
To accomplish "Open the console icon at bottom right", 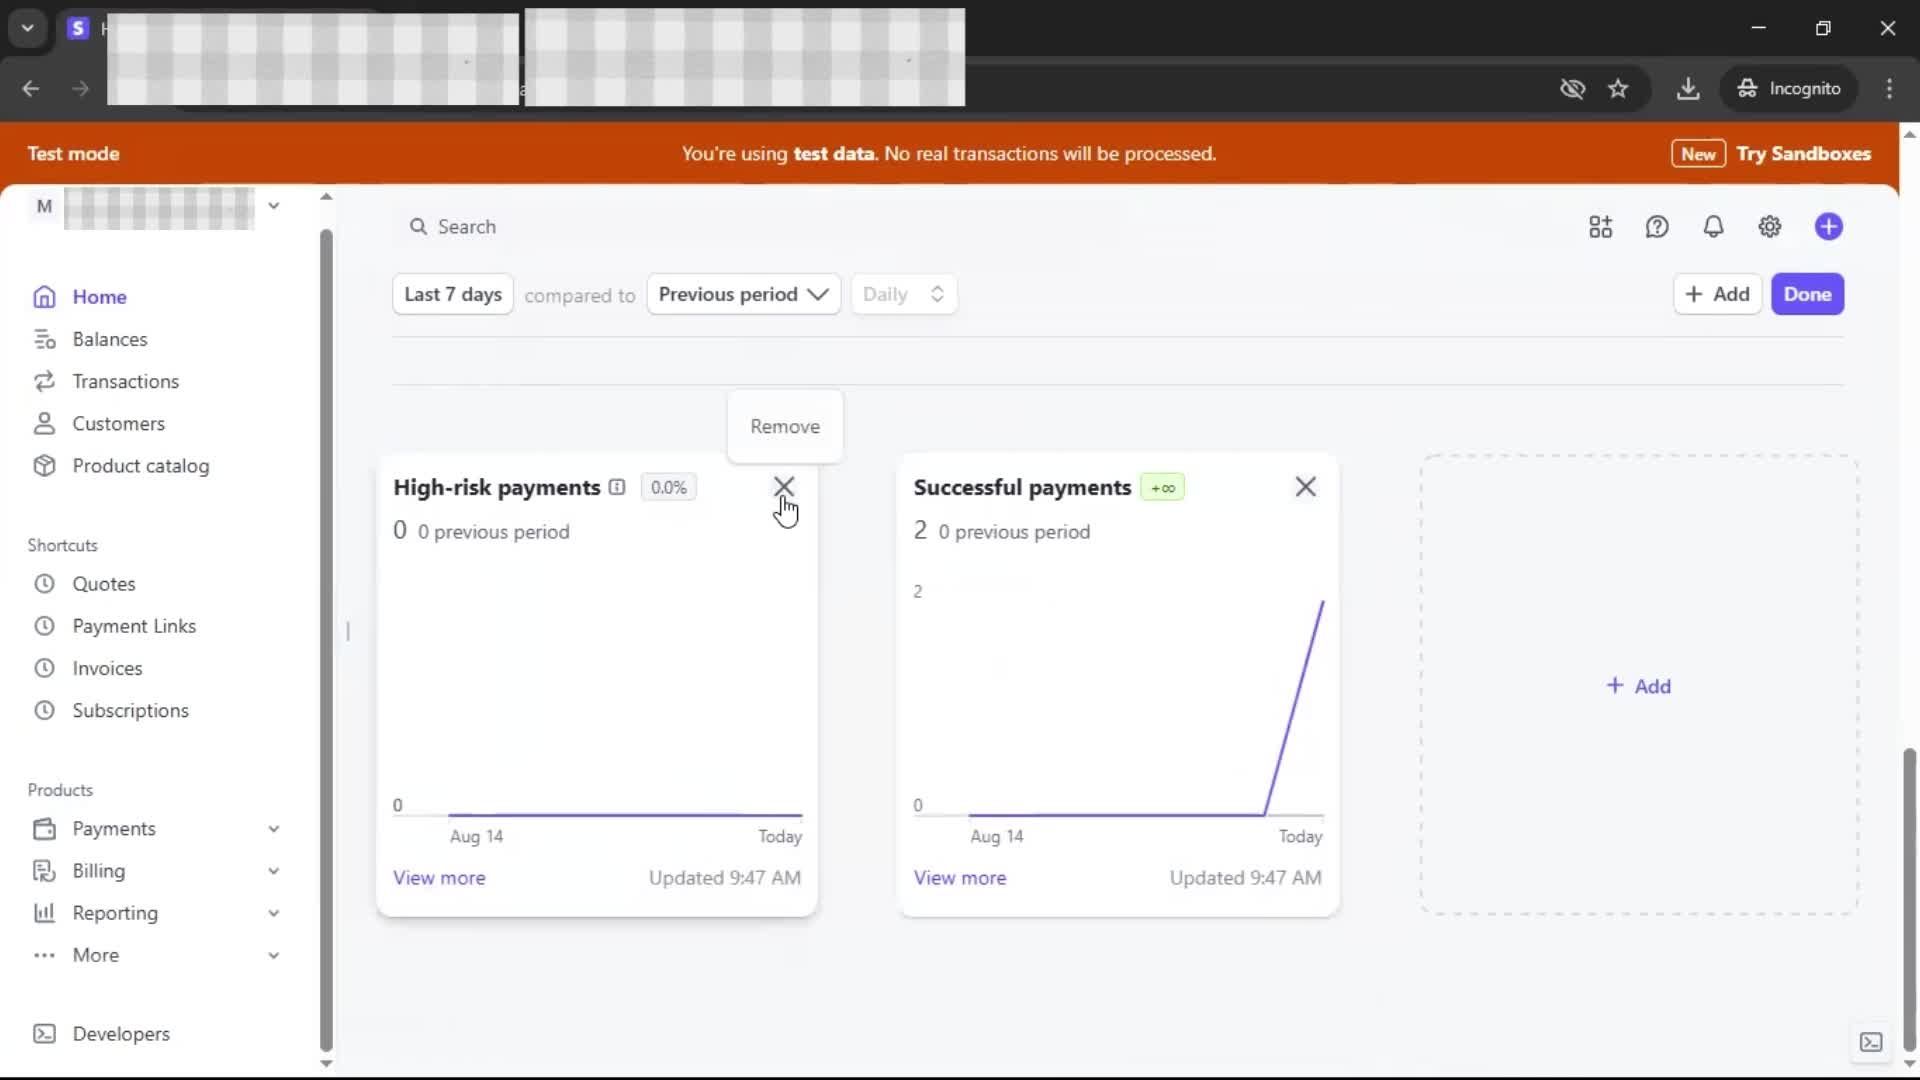I will click(x=1870, y=1042).
